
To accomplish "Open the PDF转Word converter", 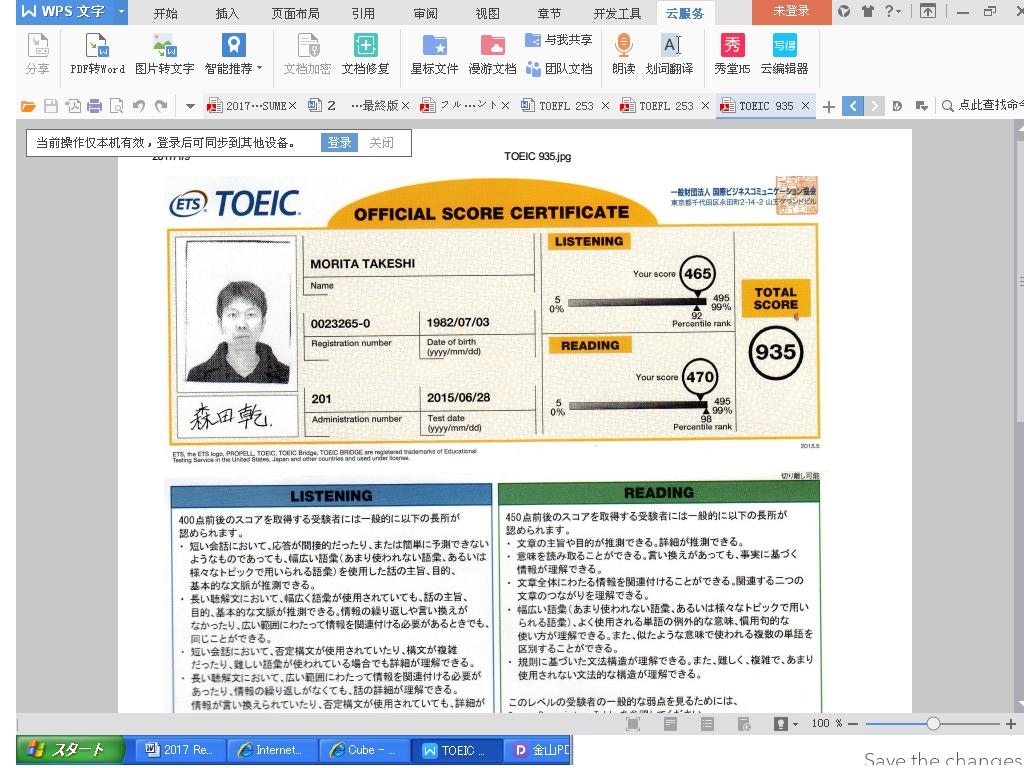I will (x=97, y=54).
